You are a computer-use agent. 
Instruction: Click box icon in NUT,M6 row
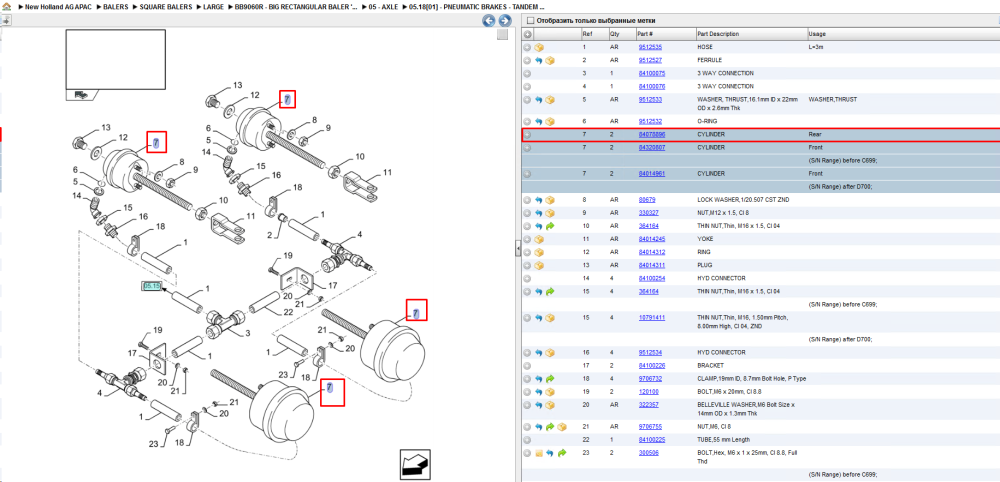point(562,427)
